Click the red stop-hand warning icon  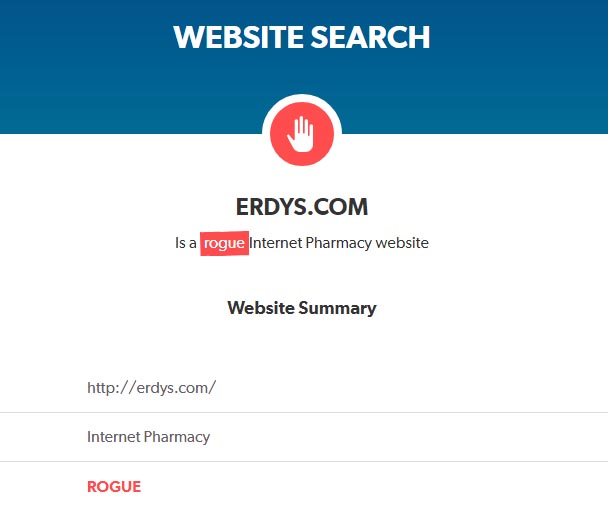[x=302, y=134]
